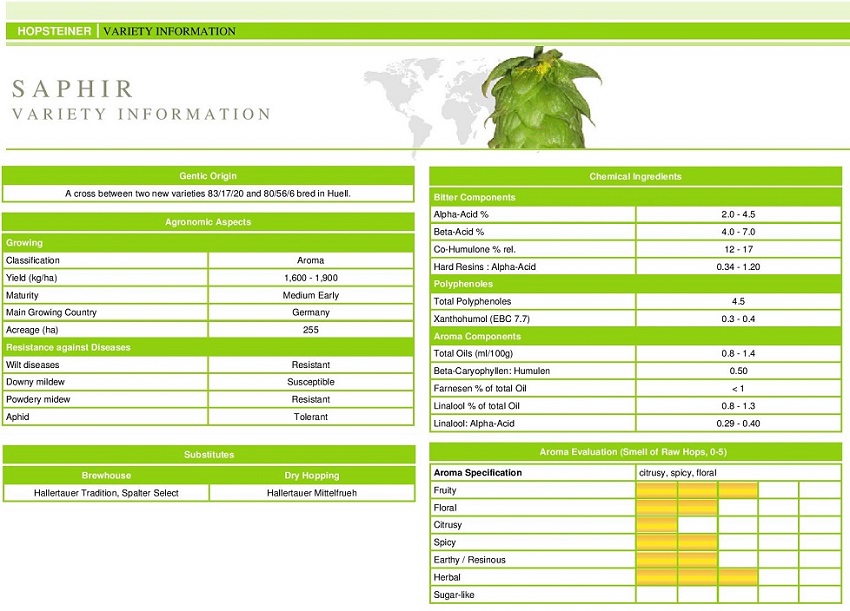Select 'Resistant' in the Powdery midew row
The width and height of the screenshot is (850, 611).
point(311,399)
